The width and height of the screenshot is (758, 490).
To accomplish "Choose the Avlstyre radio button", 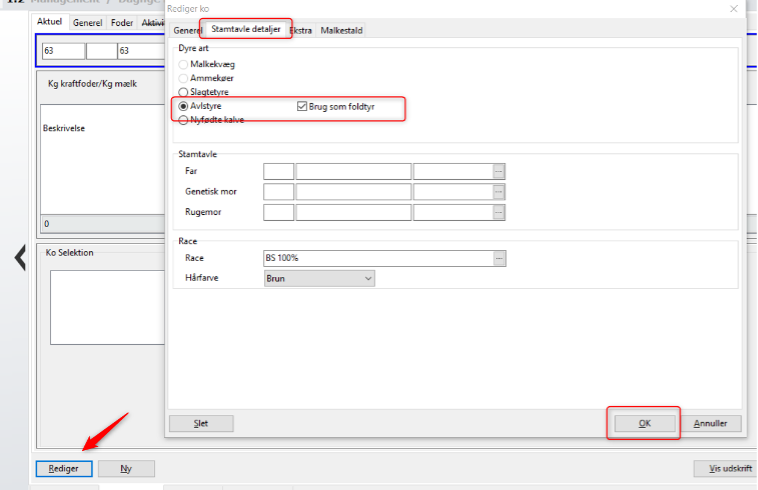I will 183,106.
